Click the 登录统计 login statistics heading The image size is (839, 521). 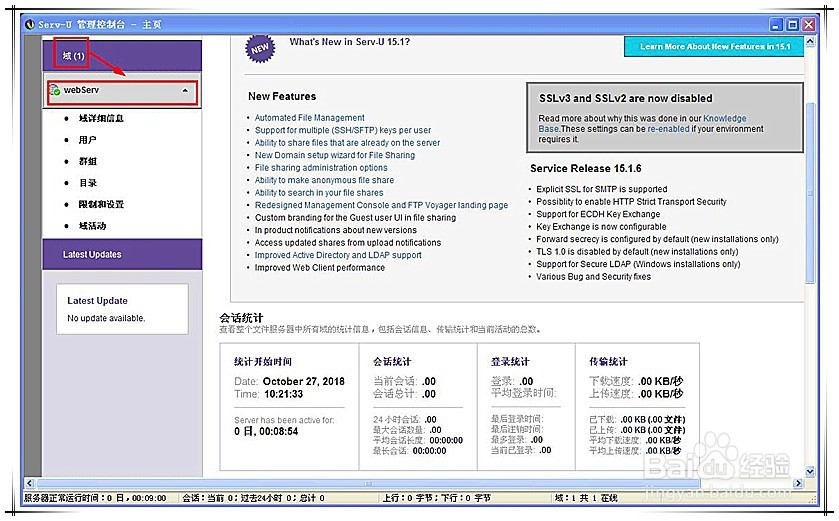point(510,362)
